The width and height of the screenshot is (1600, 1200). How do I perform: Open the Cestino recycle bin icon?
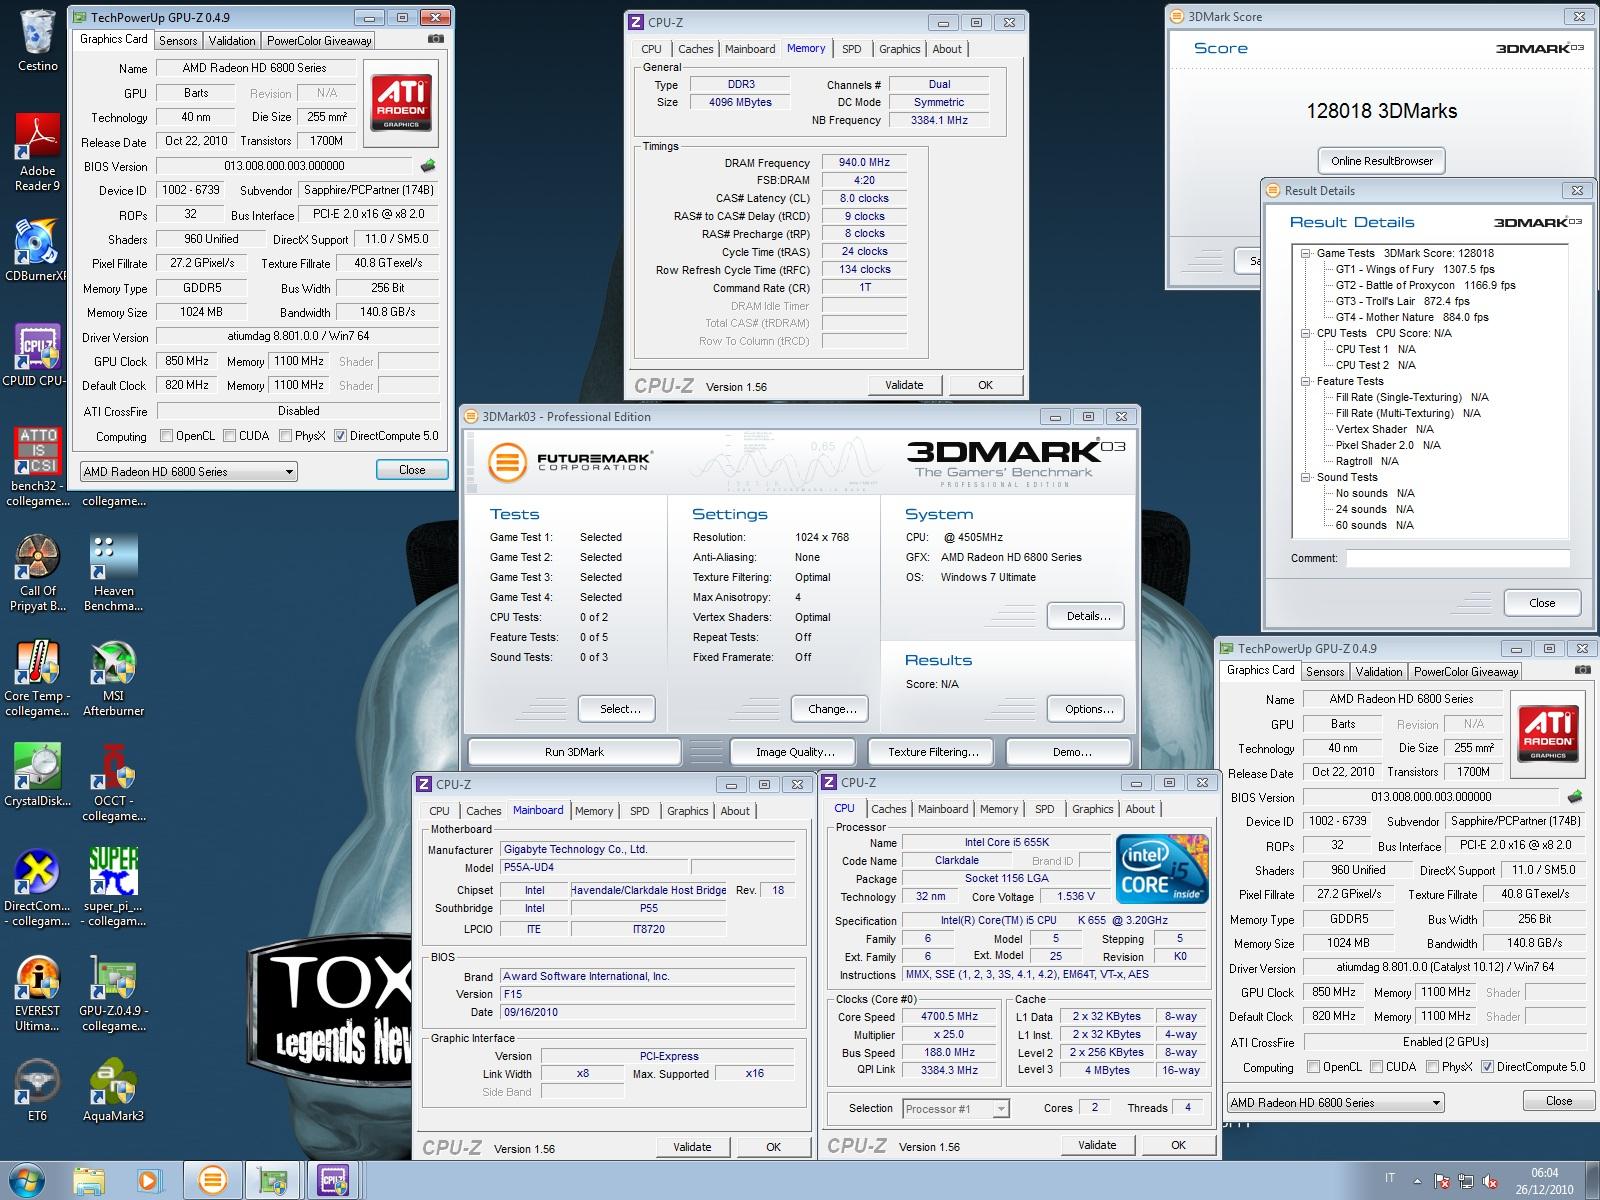tap(38, 40)
